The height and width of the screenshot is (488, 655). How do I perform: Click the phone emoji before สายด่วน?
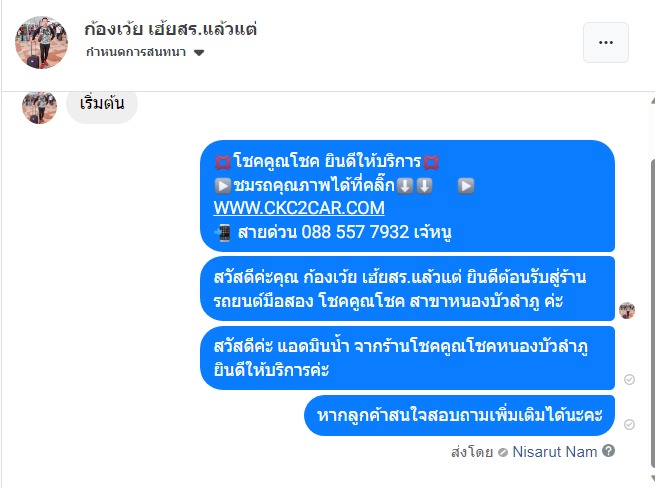pos(222,233)
